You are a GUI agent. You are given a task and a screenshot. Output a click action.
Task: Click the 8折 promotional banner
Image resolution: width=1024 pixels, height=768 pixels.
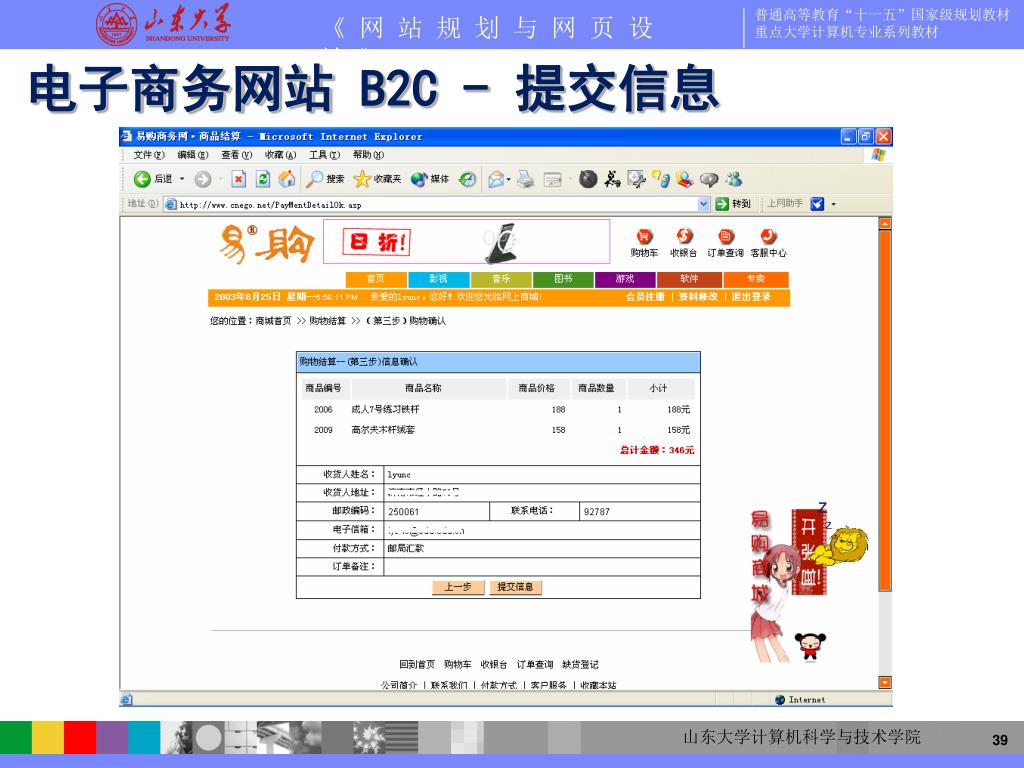(x=466, y=242)
